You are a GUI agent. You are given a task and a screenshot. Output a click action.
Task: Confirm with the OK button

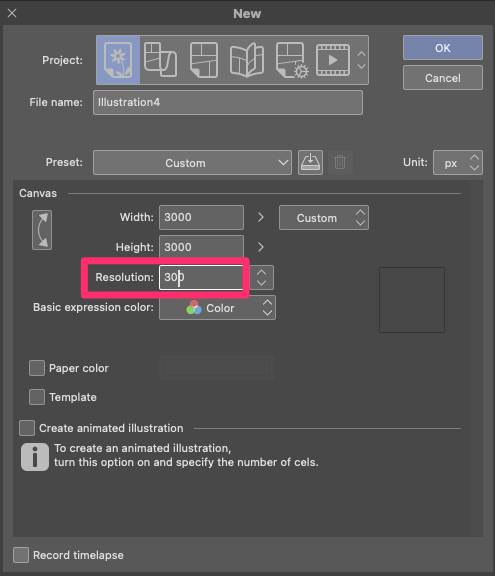click(x=443, y=48)
